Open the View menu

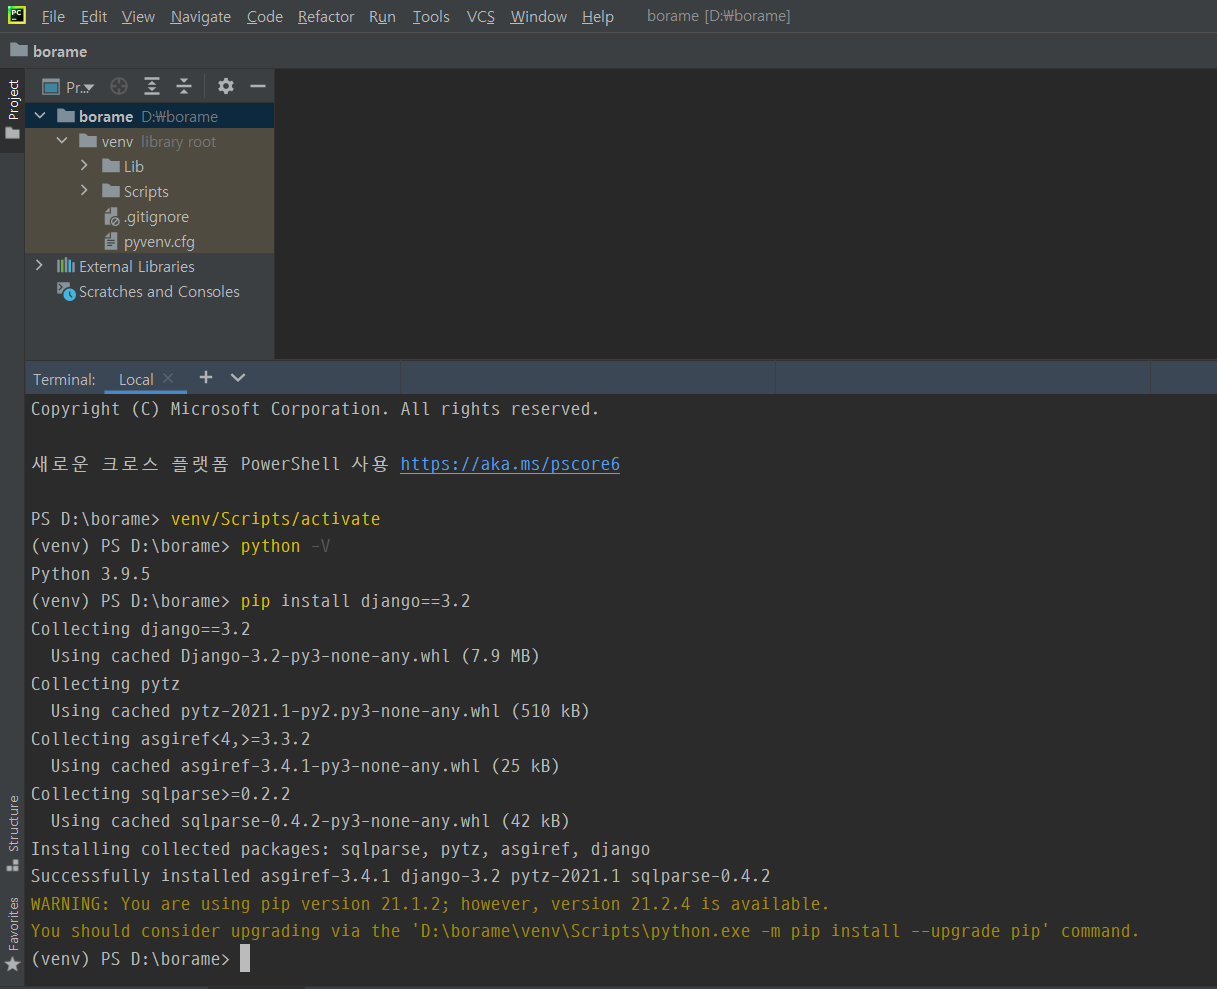(138, 17)
